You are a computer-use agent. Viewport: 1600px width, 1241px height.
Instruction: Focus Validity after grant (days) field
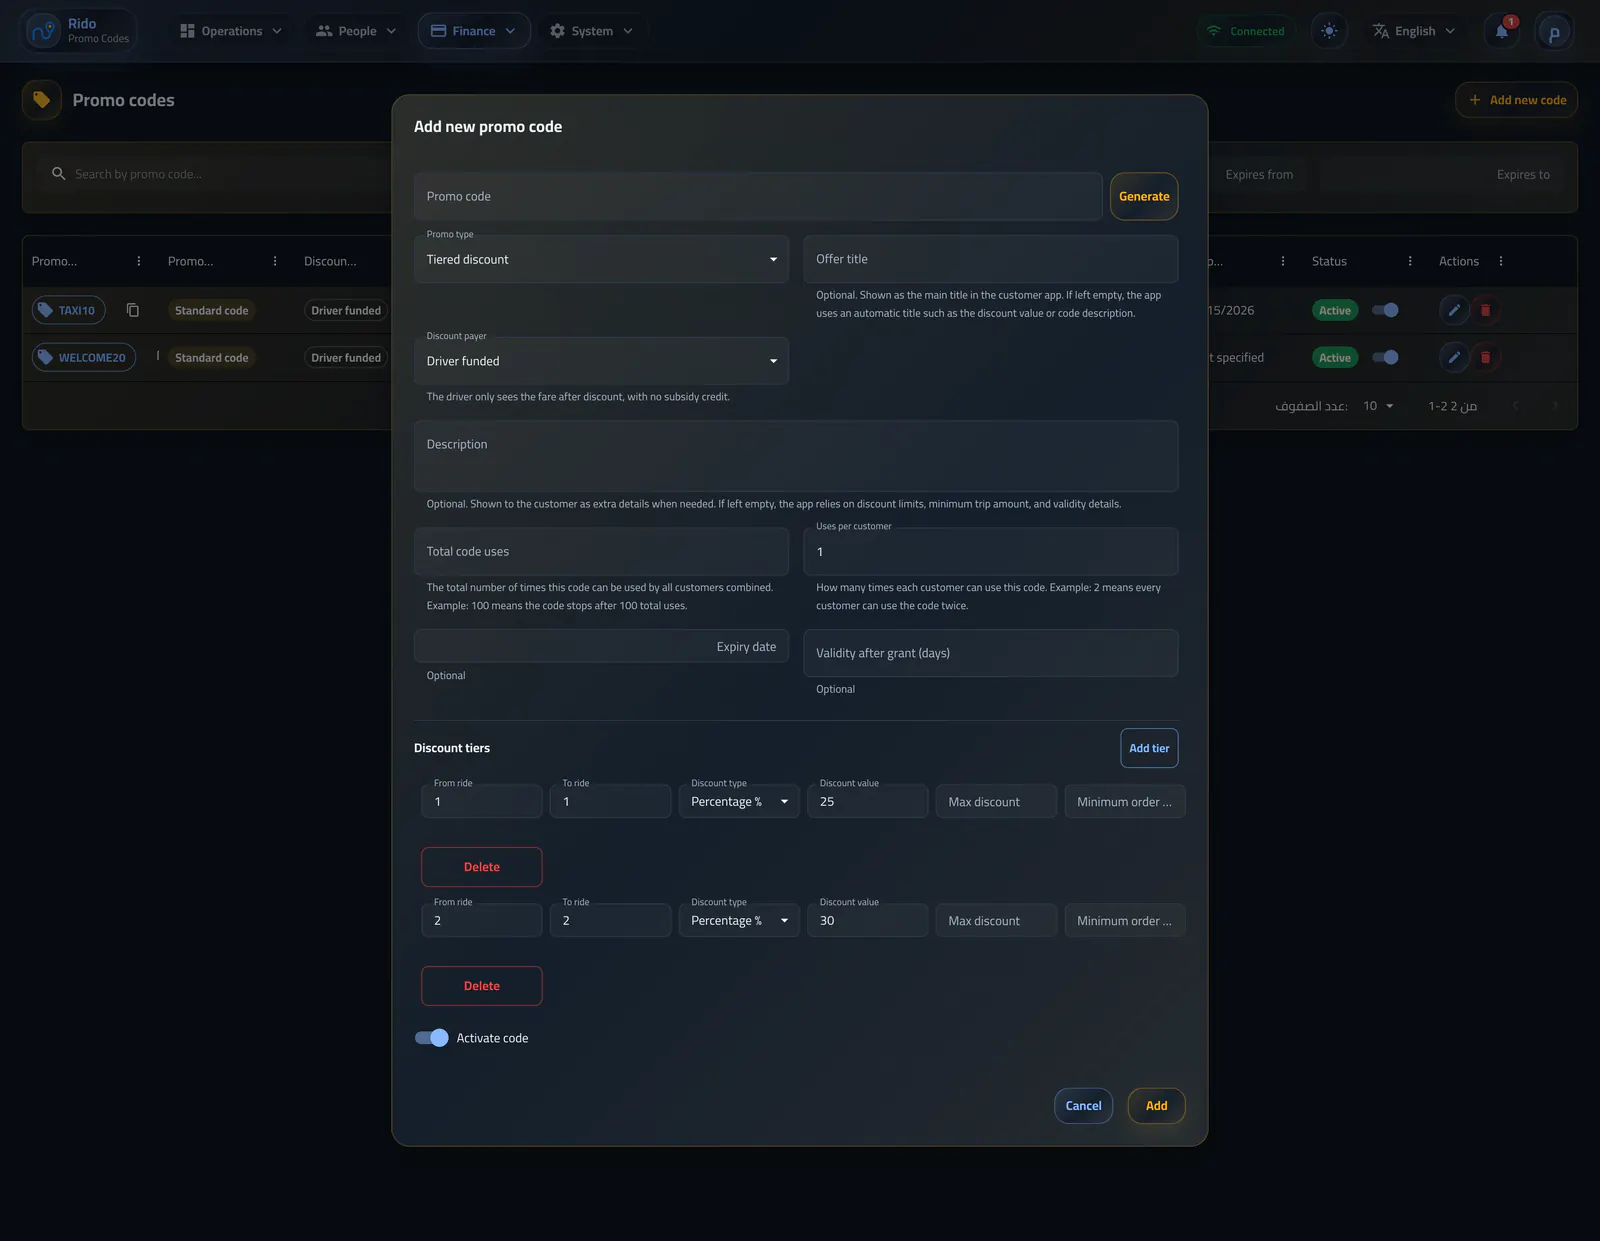point(990,653)
